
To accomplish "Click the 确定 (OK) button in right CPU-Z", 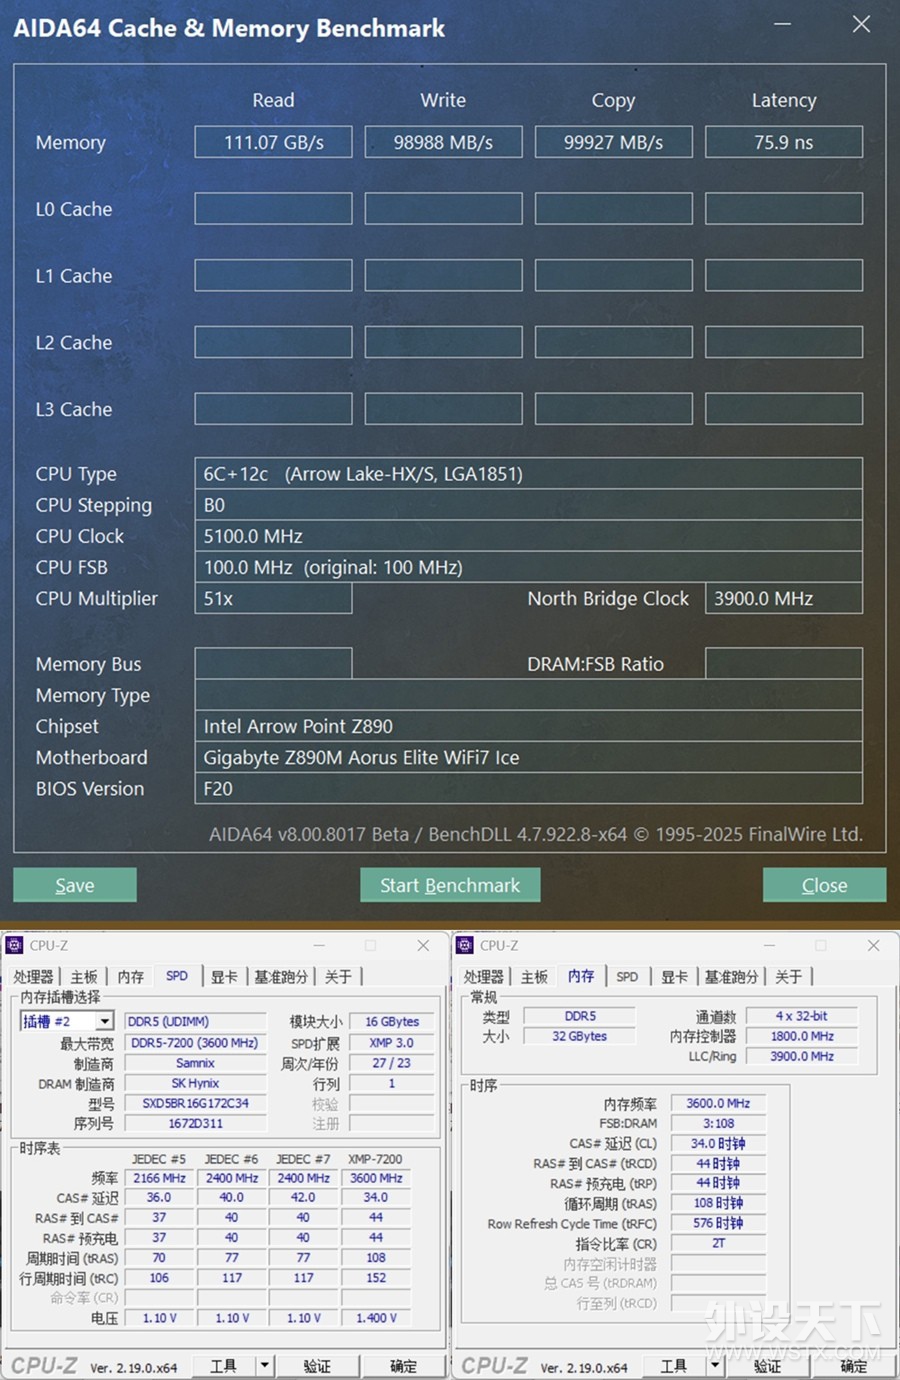I will [852, 1366].
